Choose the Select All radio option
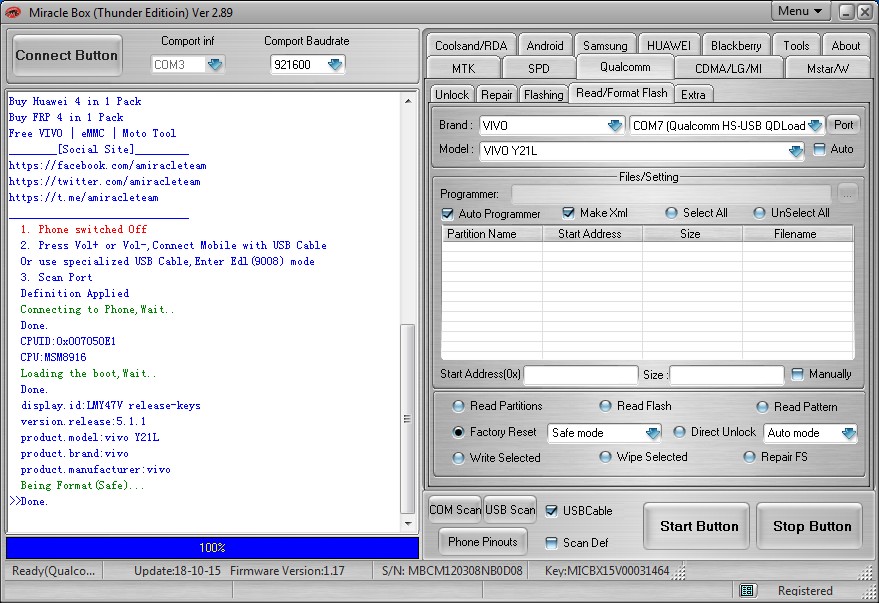879x603 pixels. tap(671, 213)
